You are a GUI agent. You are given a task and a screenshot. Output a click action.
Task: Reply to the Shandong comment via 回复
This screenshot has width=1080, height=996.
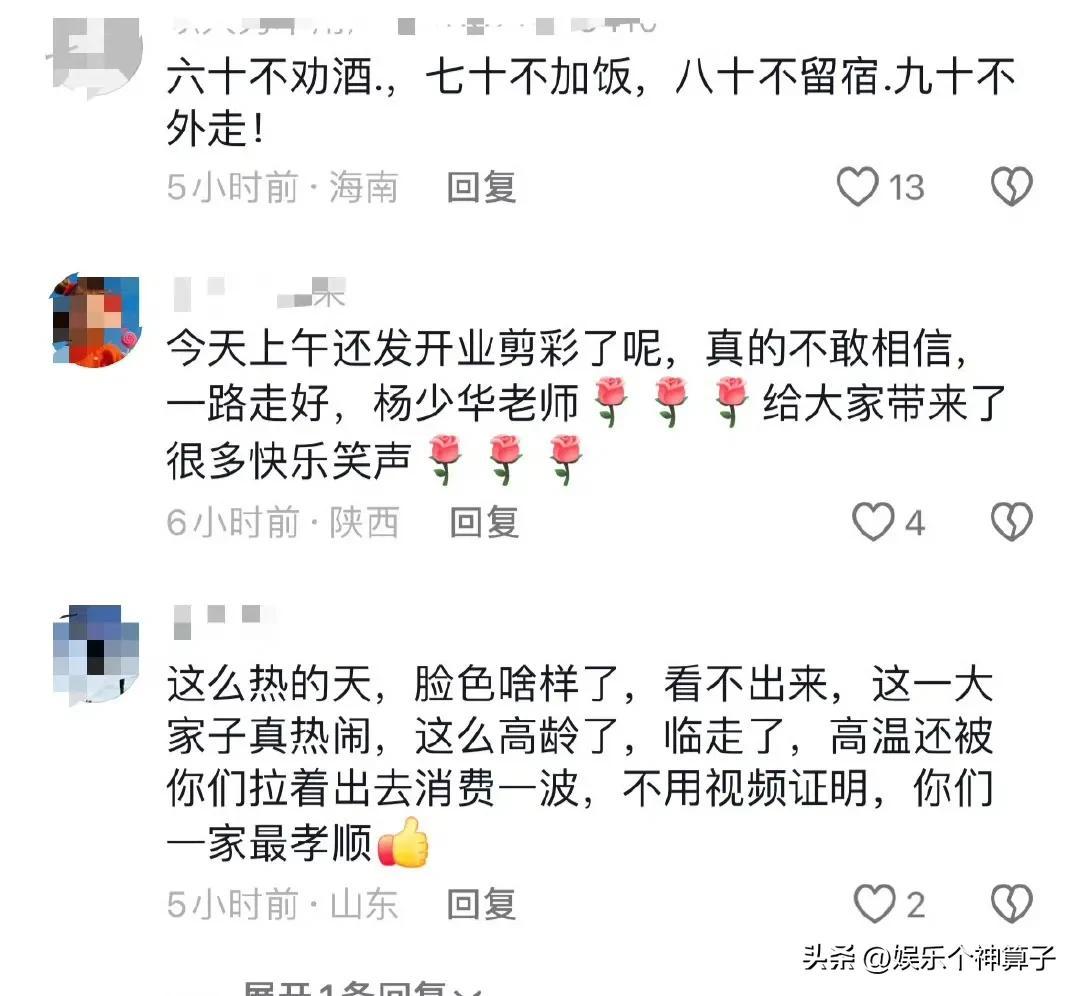coord(481,904)
